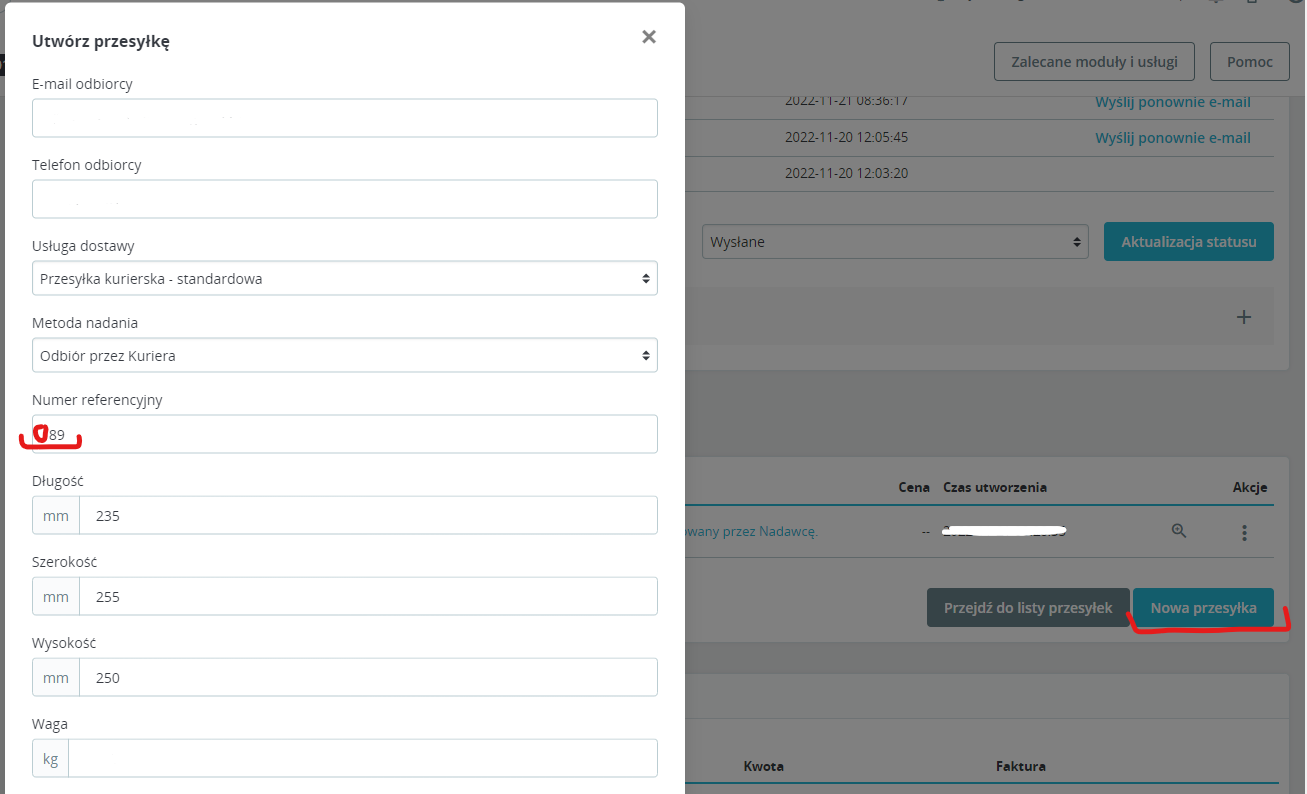1307x794 pixels.
Task: Resend e-mail for 2022-11-21 08:36:17 entry
Action: (1173, 101)
